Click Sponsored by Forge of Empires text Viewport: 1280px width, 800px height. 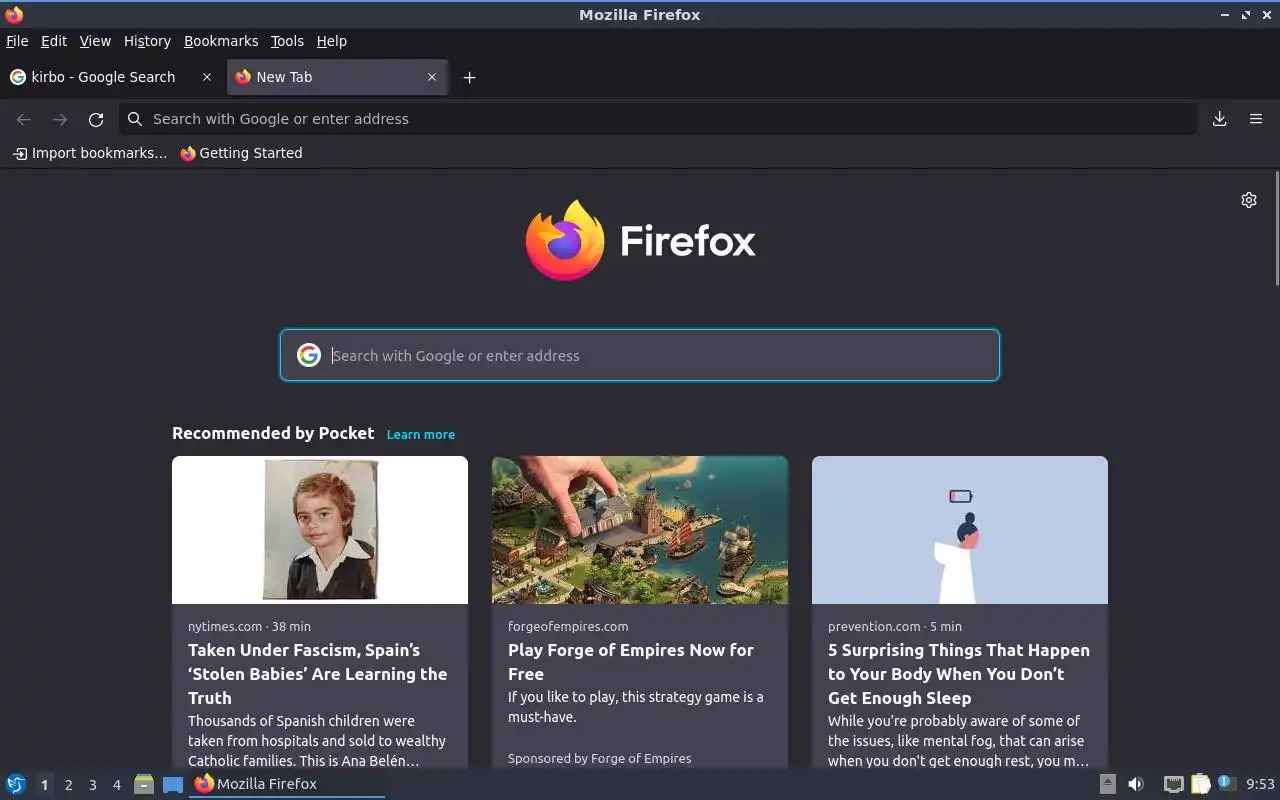[x=599, y=758]
